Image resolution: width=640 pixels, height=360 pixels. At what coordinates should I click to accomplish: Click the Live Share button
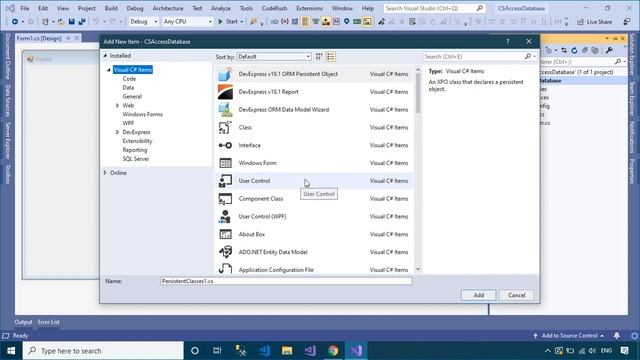[594, 22]
